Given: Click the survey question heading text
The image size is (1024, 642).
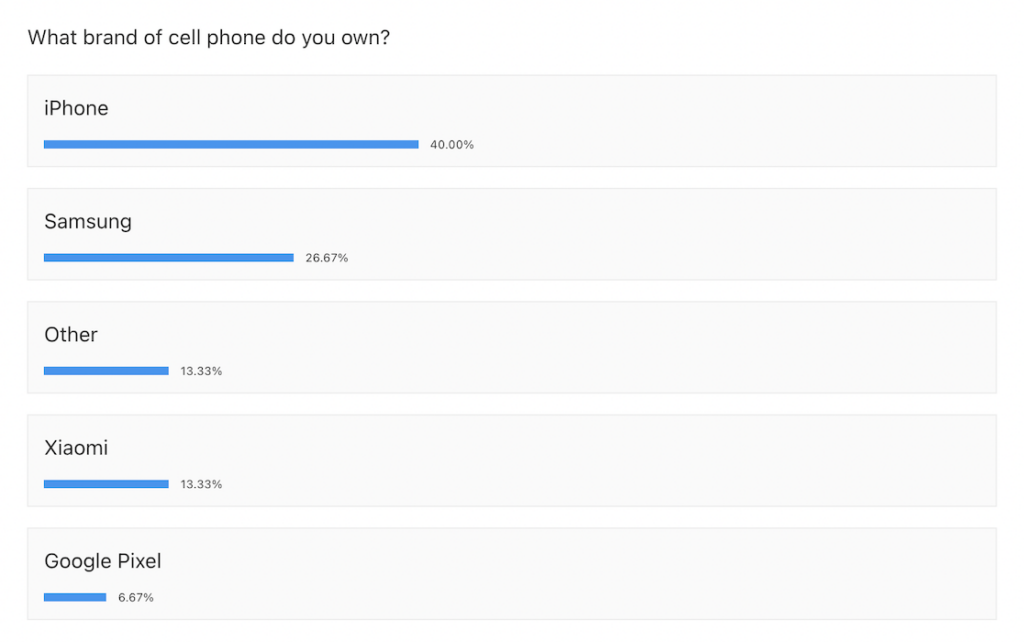Looking at the screenshot, I should pos(208,38).
